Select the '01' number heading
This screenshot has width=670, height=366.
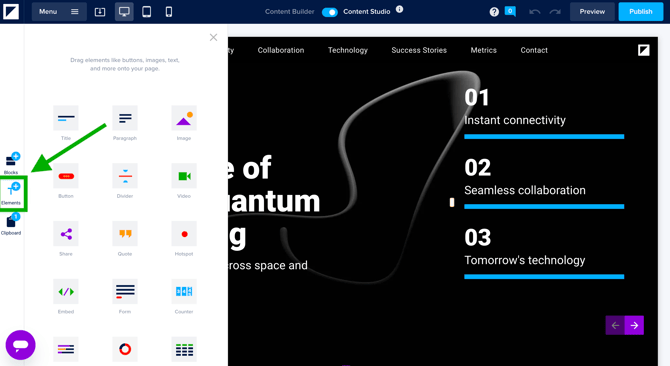[x=476, y=98]
